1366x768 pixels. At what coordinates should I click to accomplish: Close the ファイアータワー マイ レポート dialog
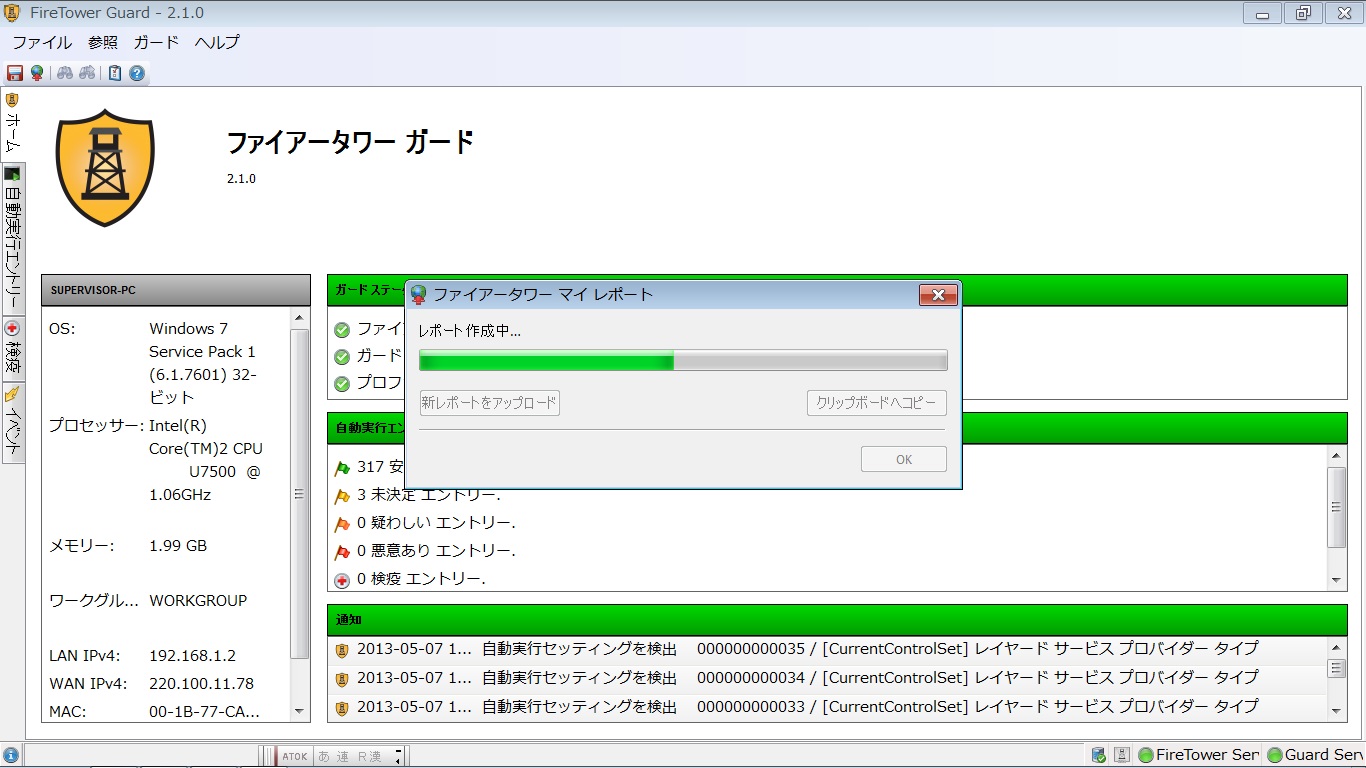(938, 295)
